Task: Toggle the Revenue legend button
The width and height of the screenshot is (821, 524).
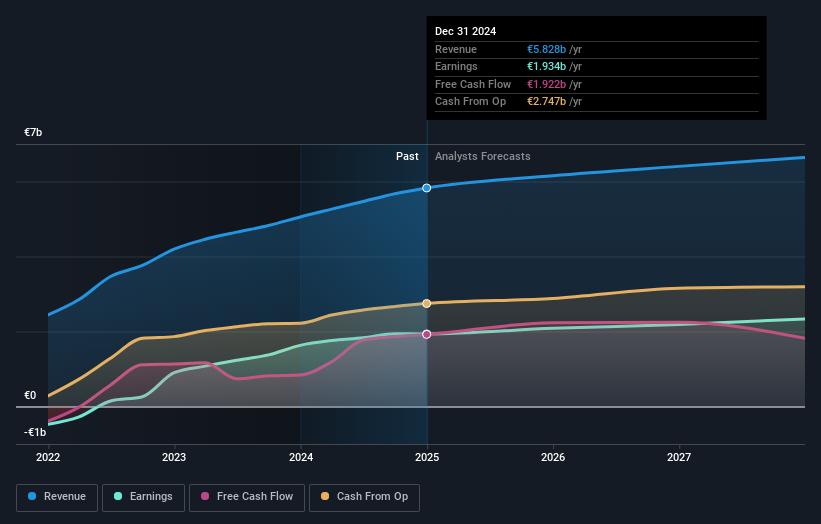Action: point(57,497)
